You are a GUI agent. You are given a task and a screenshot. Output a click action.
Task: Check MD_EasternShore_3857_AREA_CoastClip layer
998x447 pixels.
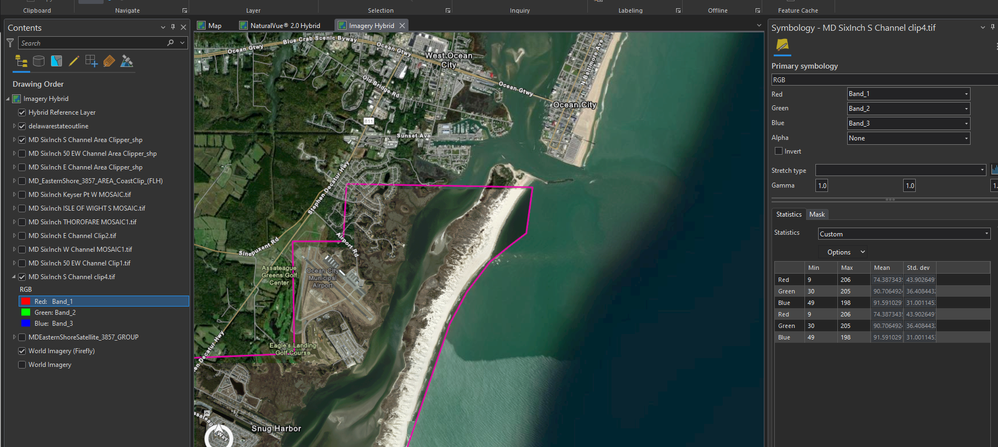pos(22,181)
